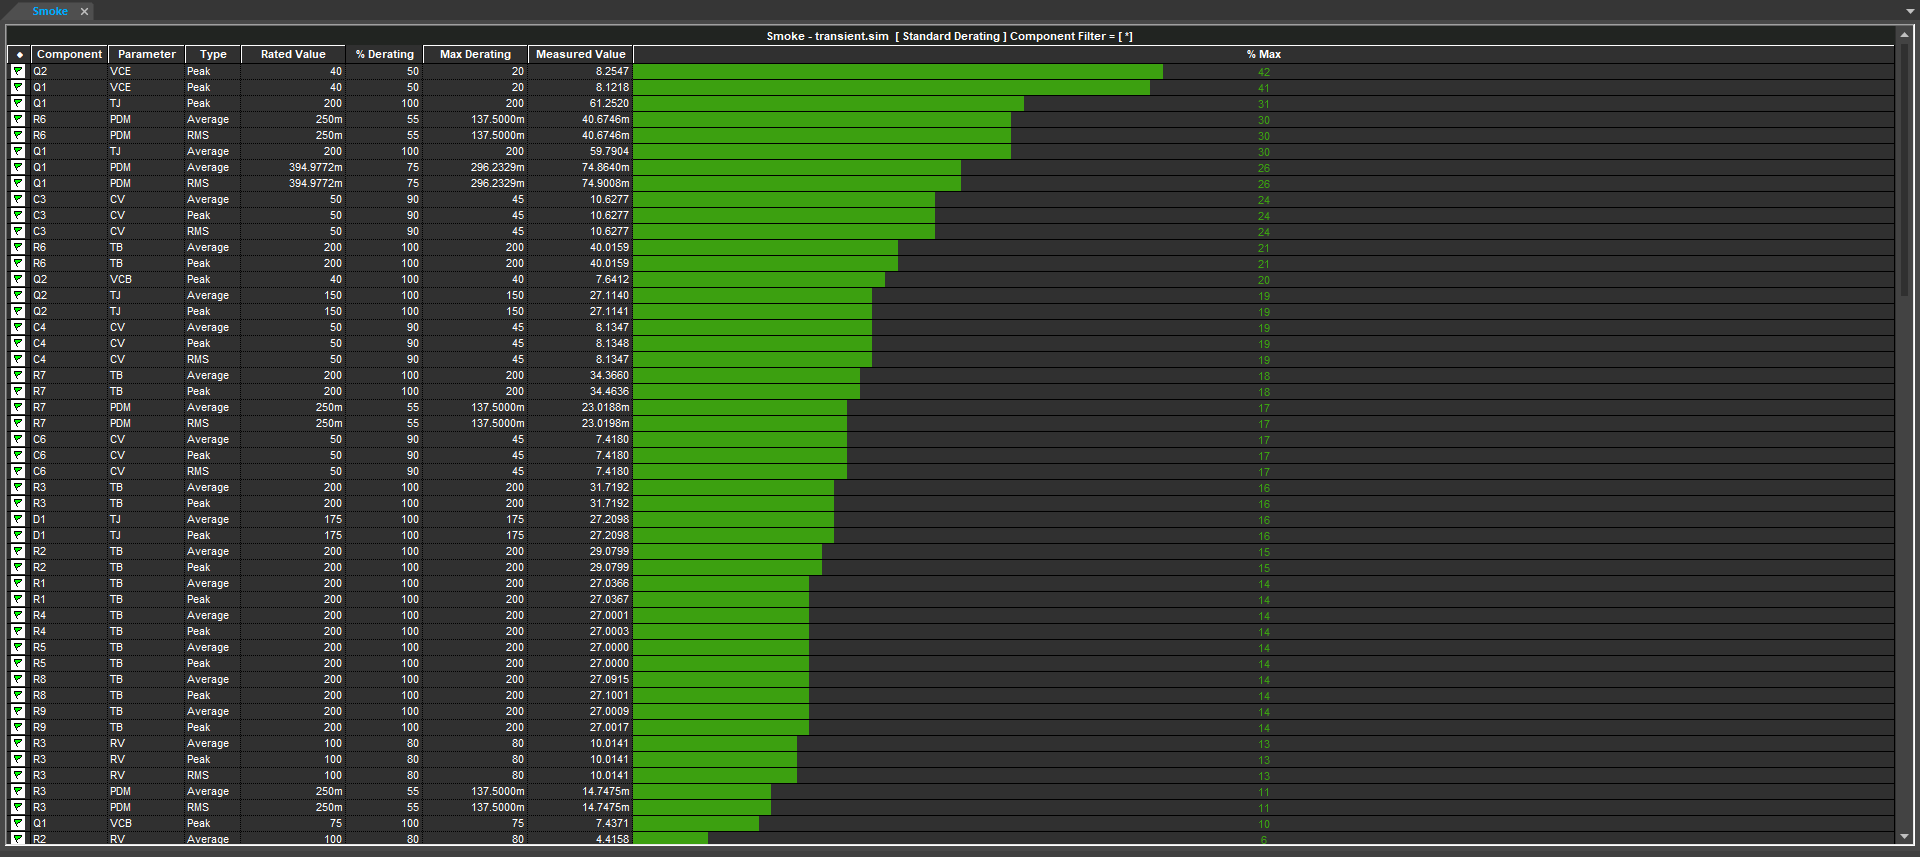Click the green bar for Q2 VCE Peak

[897, 72]
